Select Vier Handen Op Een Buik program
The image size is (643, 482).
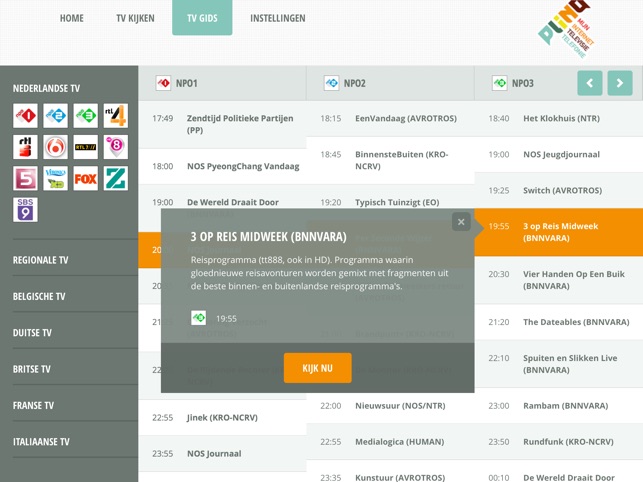[559, 280]
